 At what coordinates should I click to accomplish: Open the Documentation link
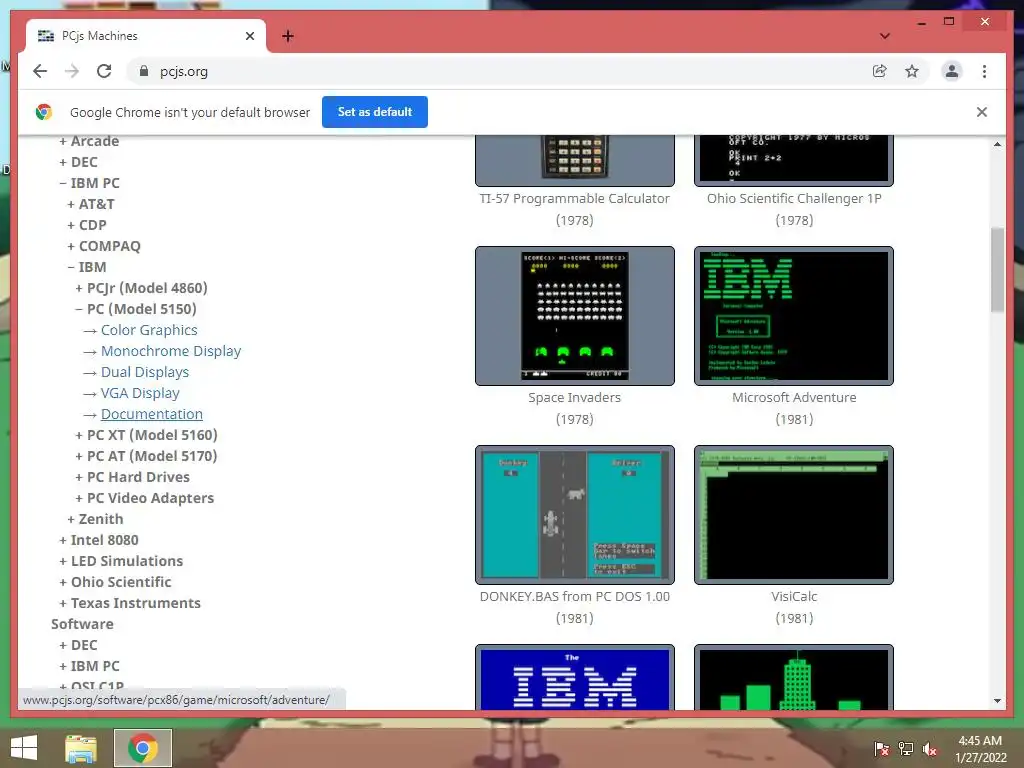pyautogui.click(x=152, y=414)
